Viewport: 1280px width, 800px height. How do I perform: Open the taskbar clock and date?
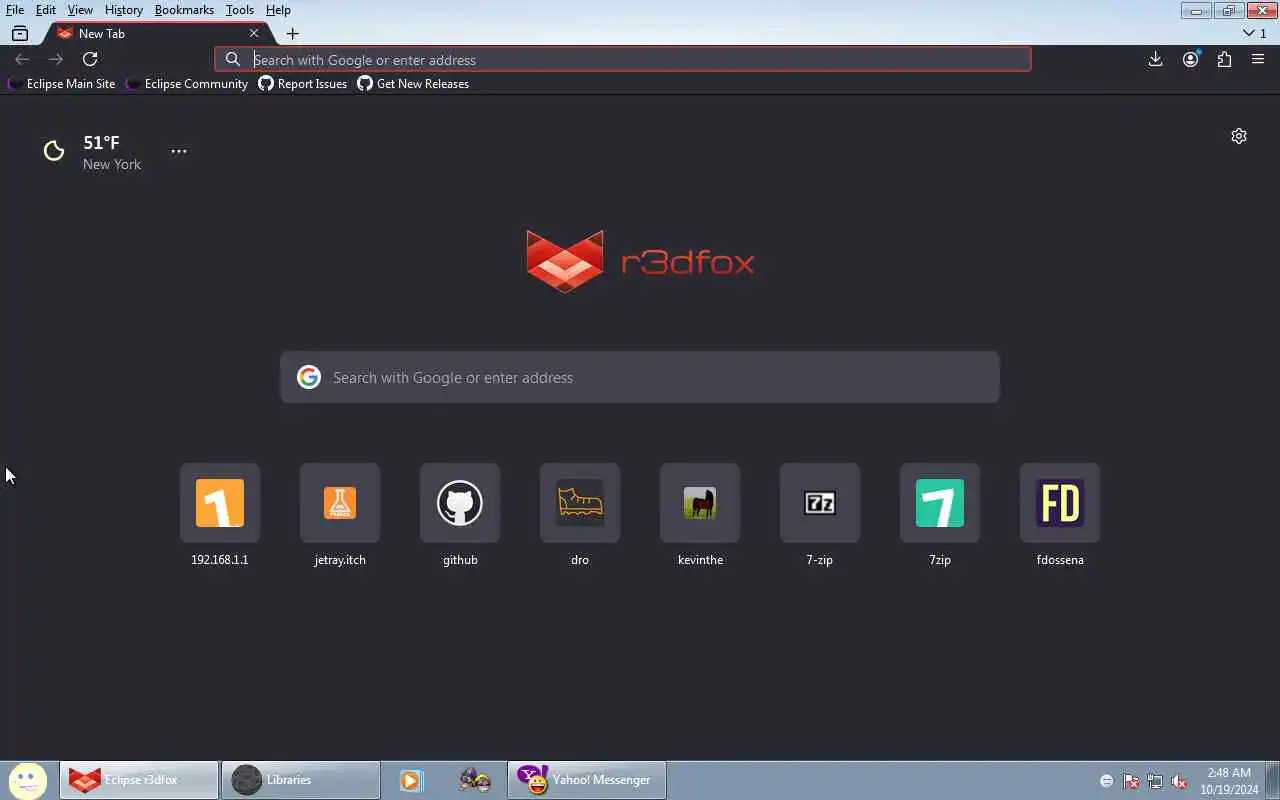click(1229, 781)
